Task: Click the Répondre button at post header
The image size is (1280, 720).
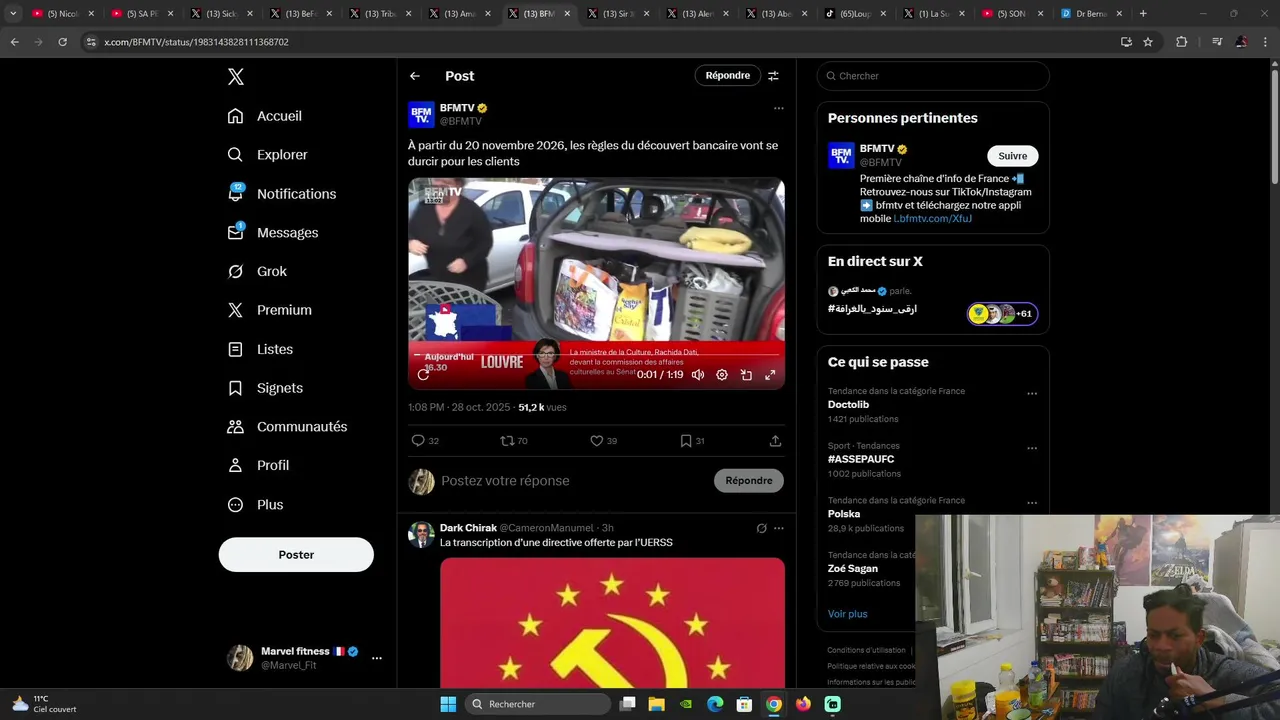Action: (x=727, y=76)
